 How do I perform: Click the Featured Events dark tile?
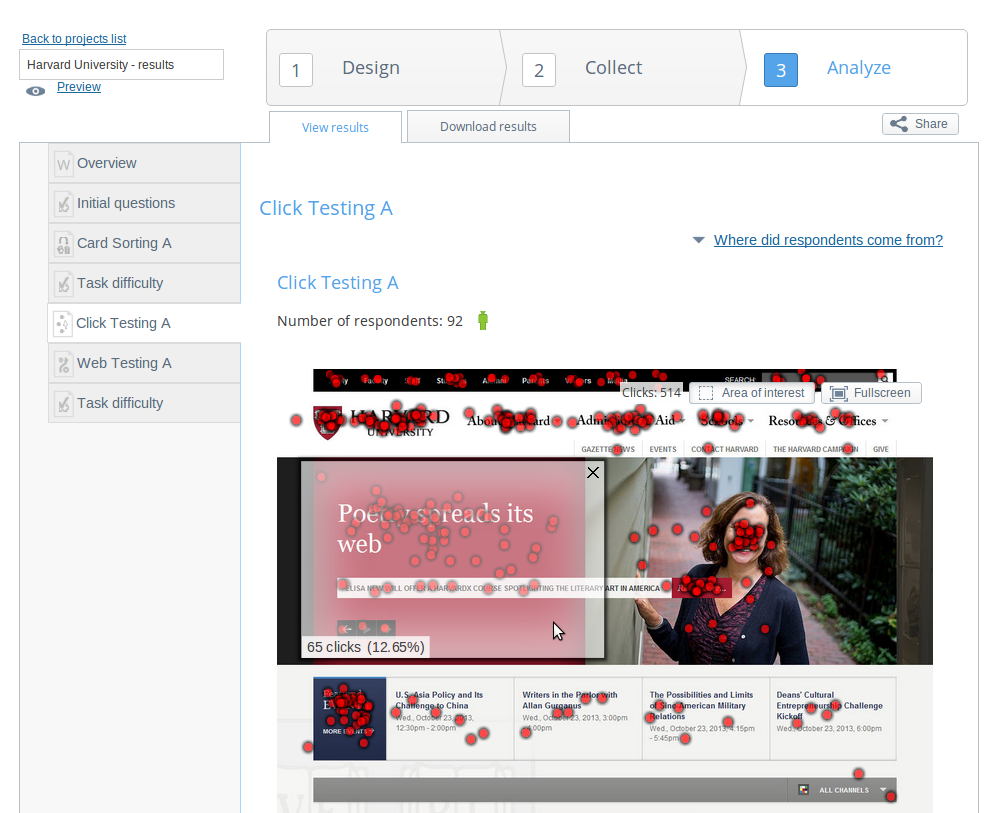pyautogui.click(x=350, y=719)
